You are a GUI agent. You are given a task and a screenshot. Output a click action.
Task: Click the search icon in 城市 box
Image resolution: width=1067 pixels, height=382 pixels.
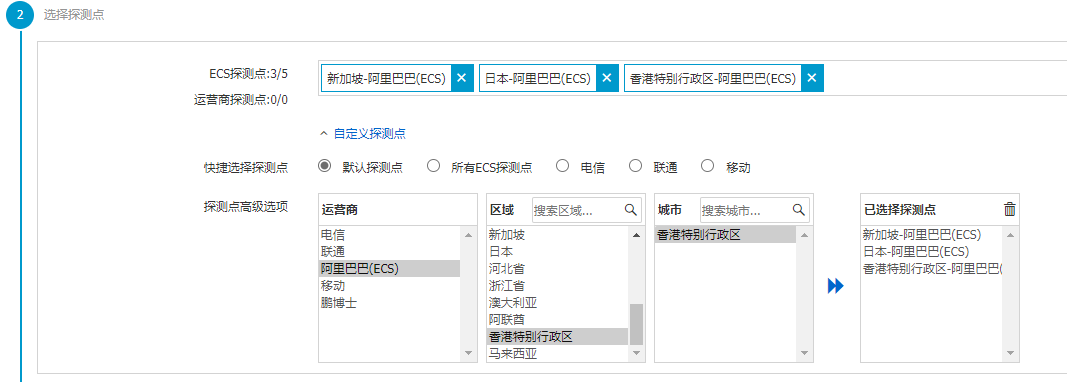point(798,210)
